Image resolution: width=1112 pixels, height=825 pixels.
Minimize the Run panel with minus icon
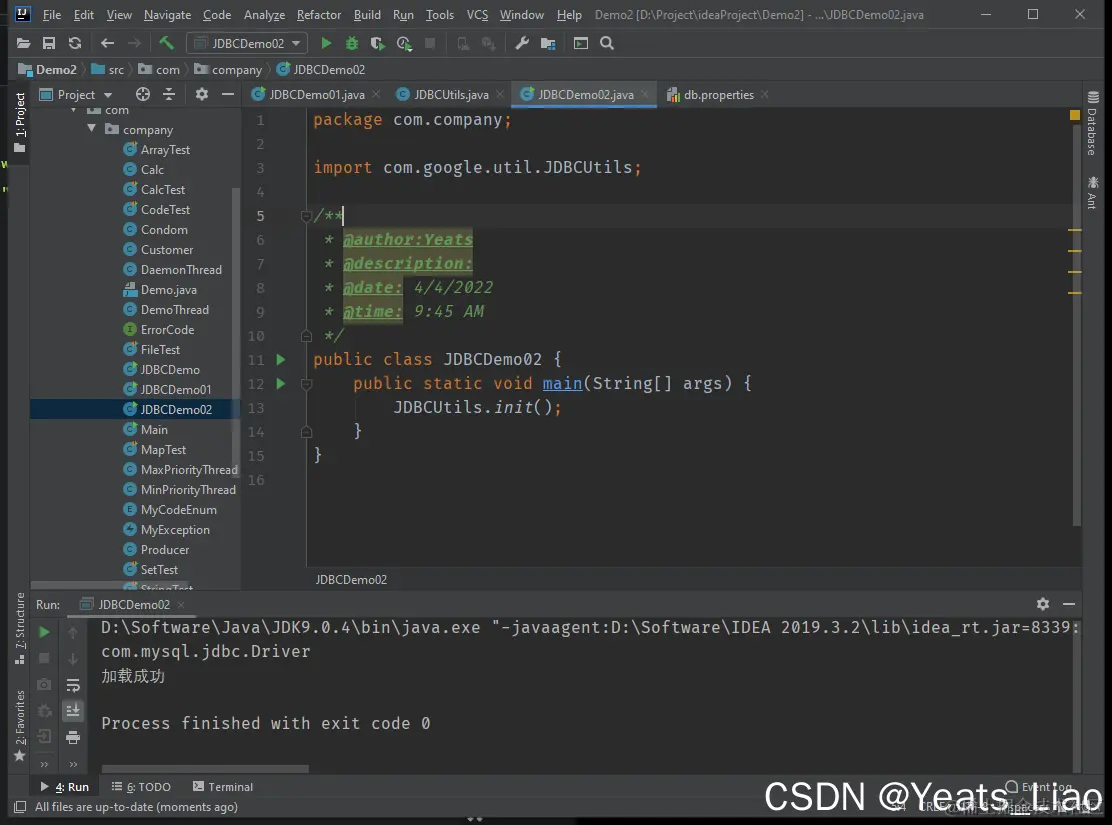pos(1069,604)
